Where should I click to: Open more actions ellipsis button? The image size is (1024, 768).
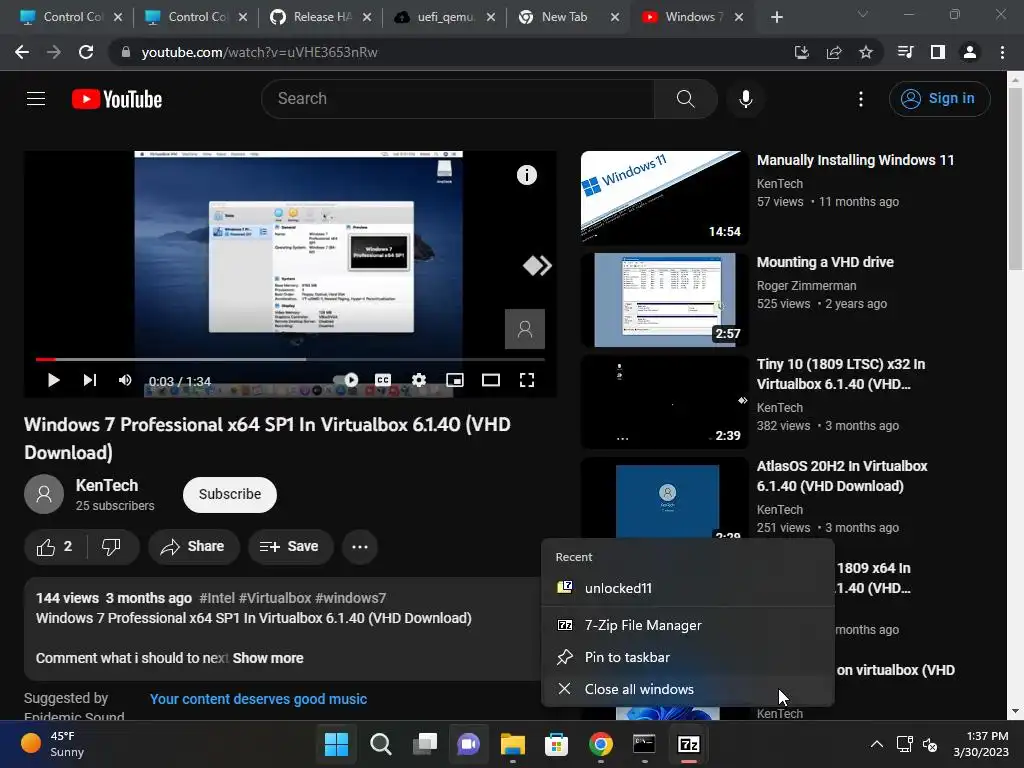tap(360, 547)
